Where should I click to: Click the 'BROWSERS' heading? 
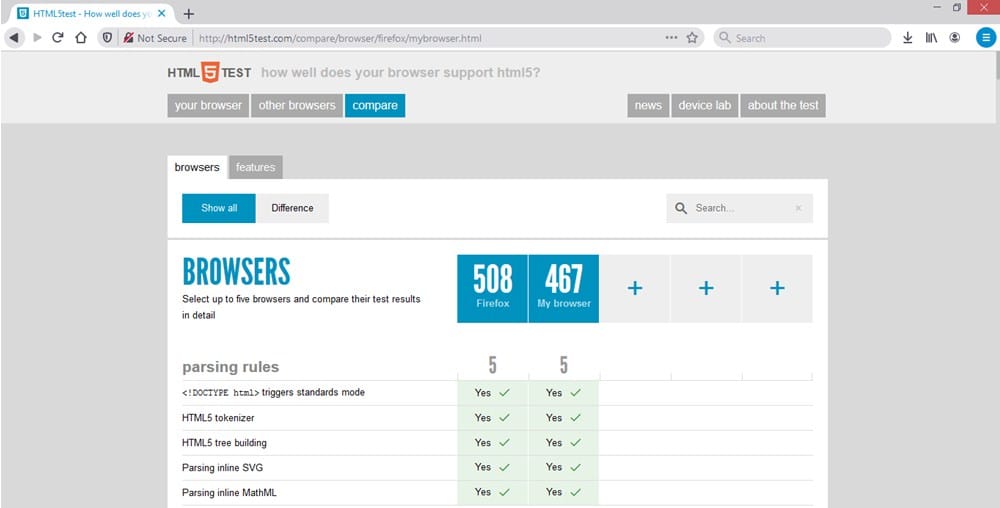coord(237,272)
